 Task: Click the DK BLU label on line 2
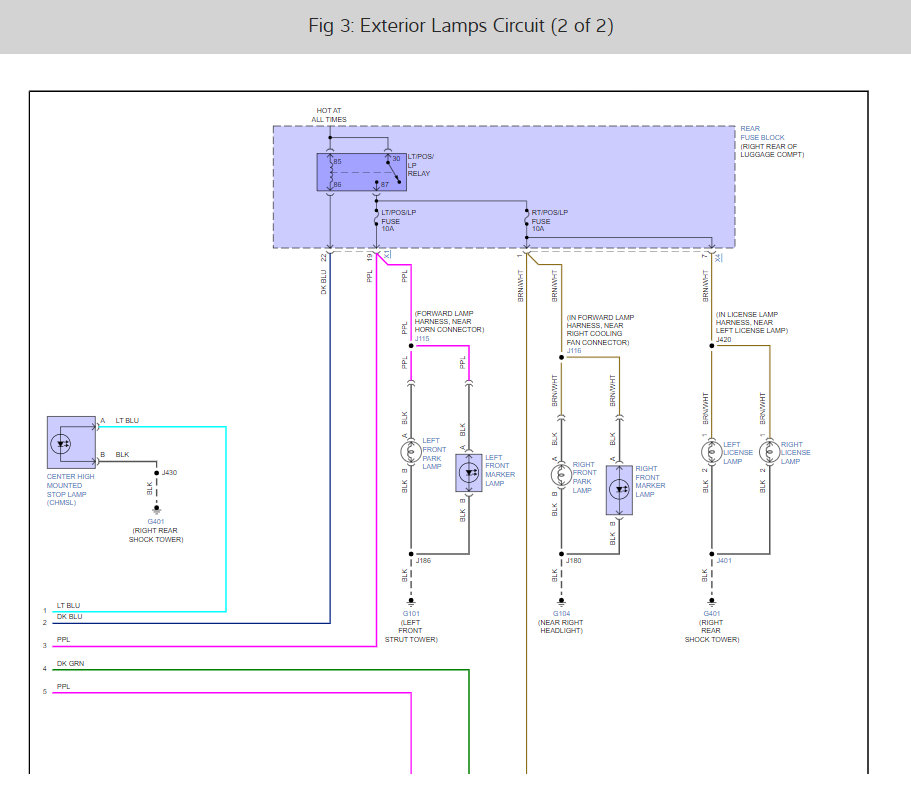(x=69, y=617)
